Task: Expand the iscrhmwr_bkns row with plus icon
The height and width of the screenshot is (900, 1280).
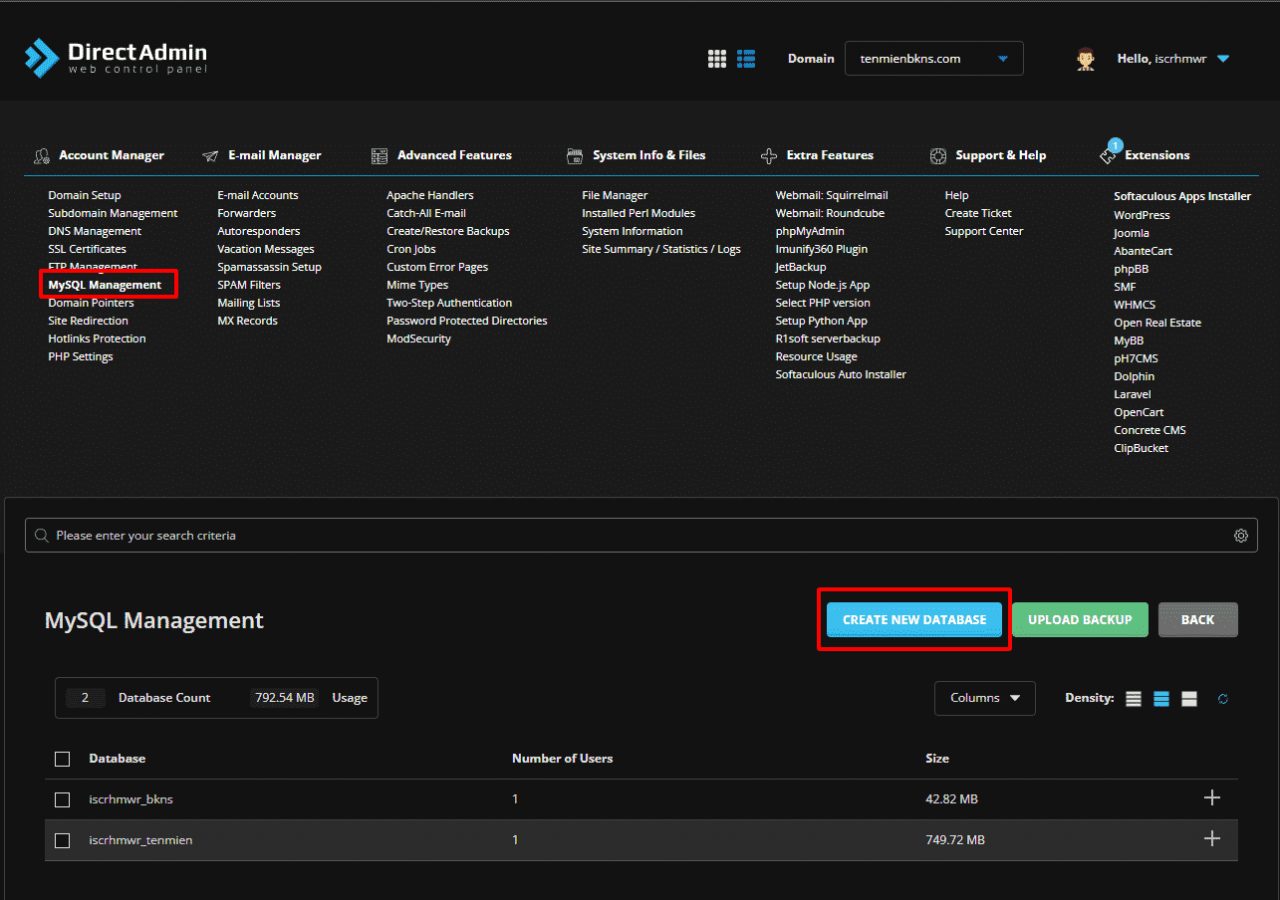Action: coord(1212,798)
